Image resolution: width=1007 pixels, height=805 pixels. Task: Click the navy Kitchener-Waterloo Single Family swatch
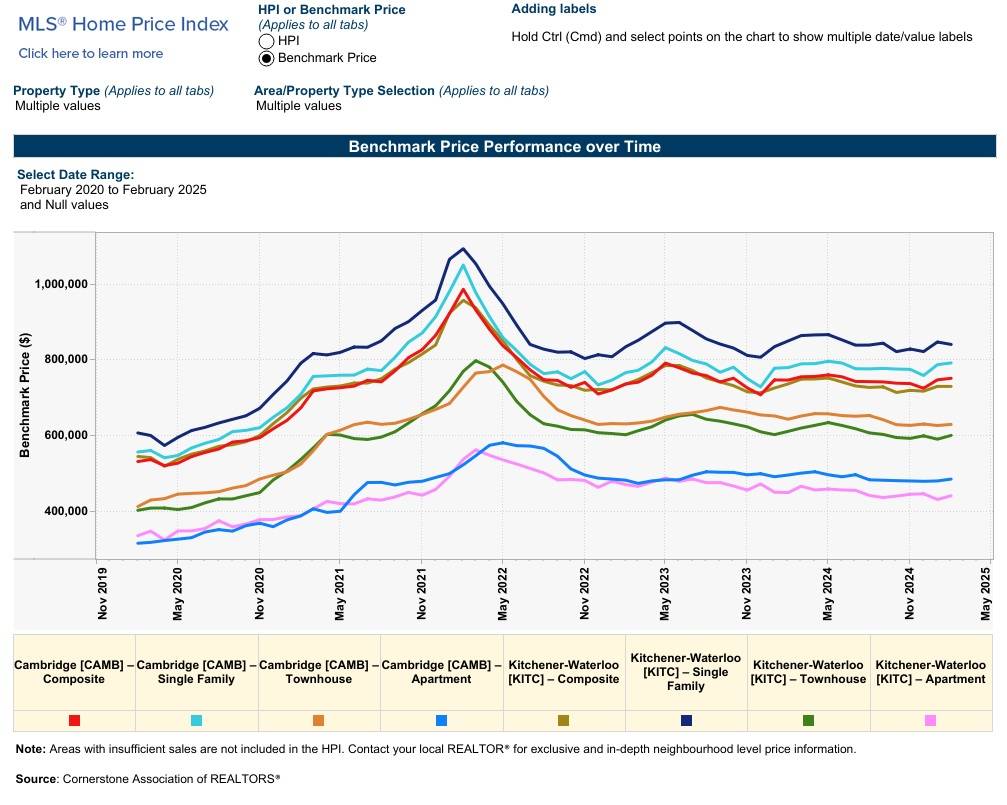(x=686, y=720)
